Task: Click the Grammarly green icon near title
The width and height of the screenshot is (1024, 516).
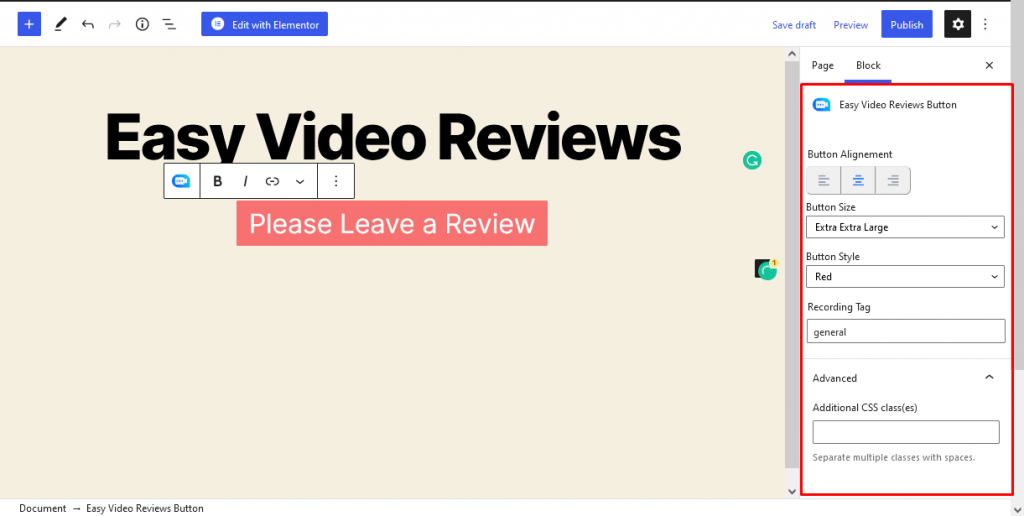Action: (x=752, y=161)
